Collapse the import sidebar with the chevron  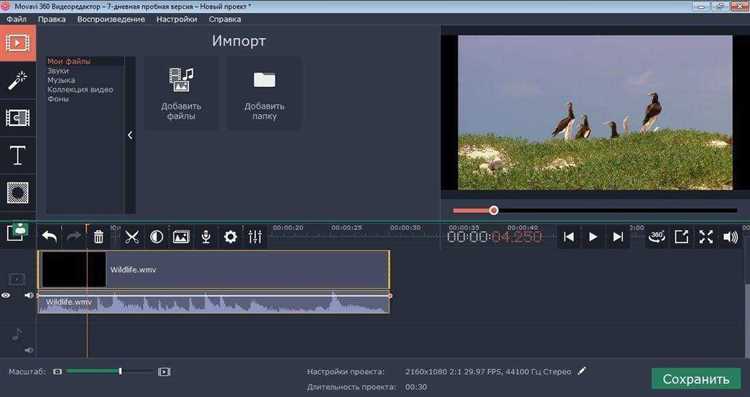(x=130, y=135)
